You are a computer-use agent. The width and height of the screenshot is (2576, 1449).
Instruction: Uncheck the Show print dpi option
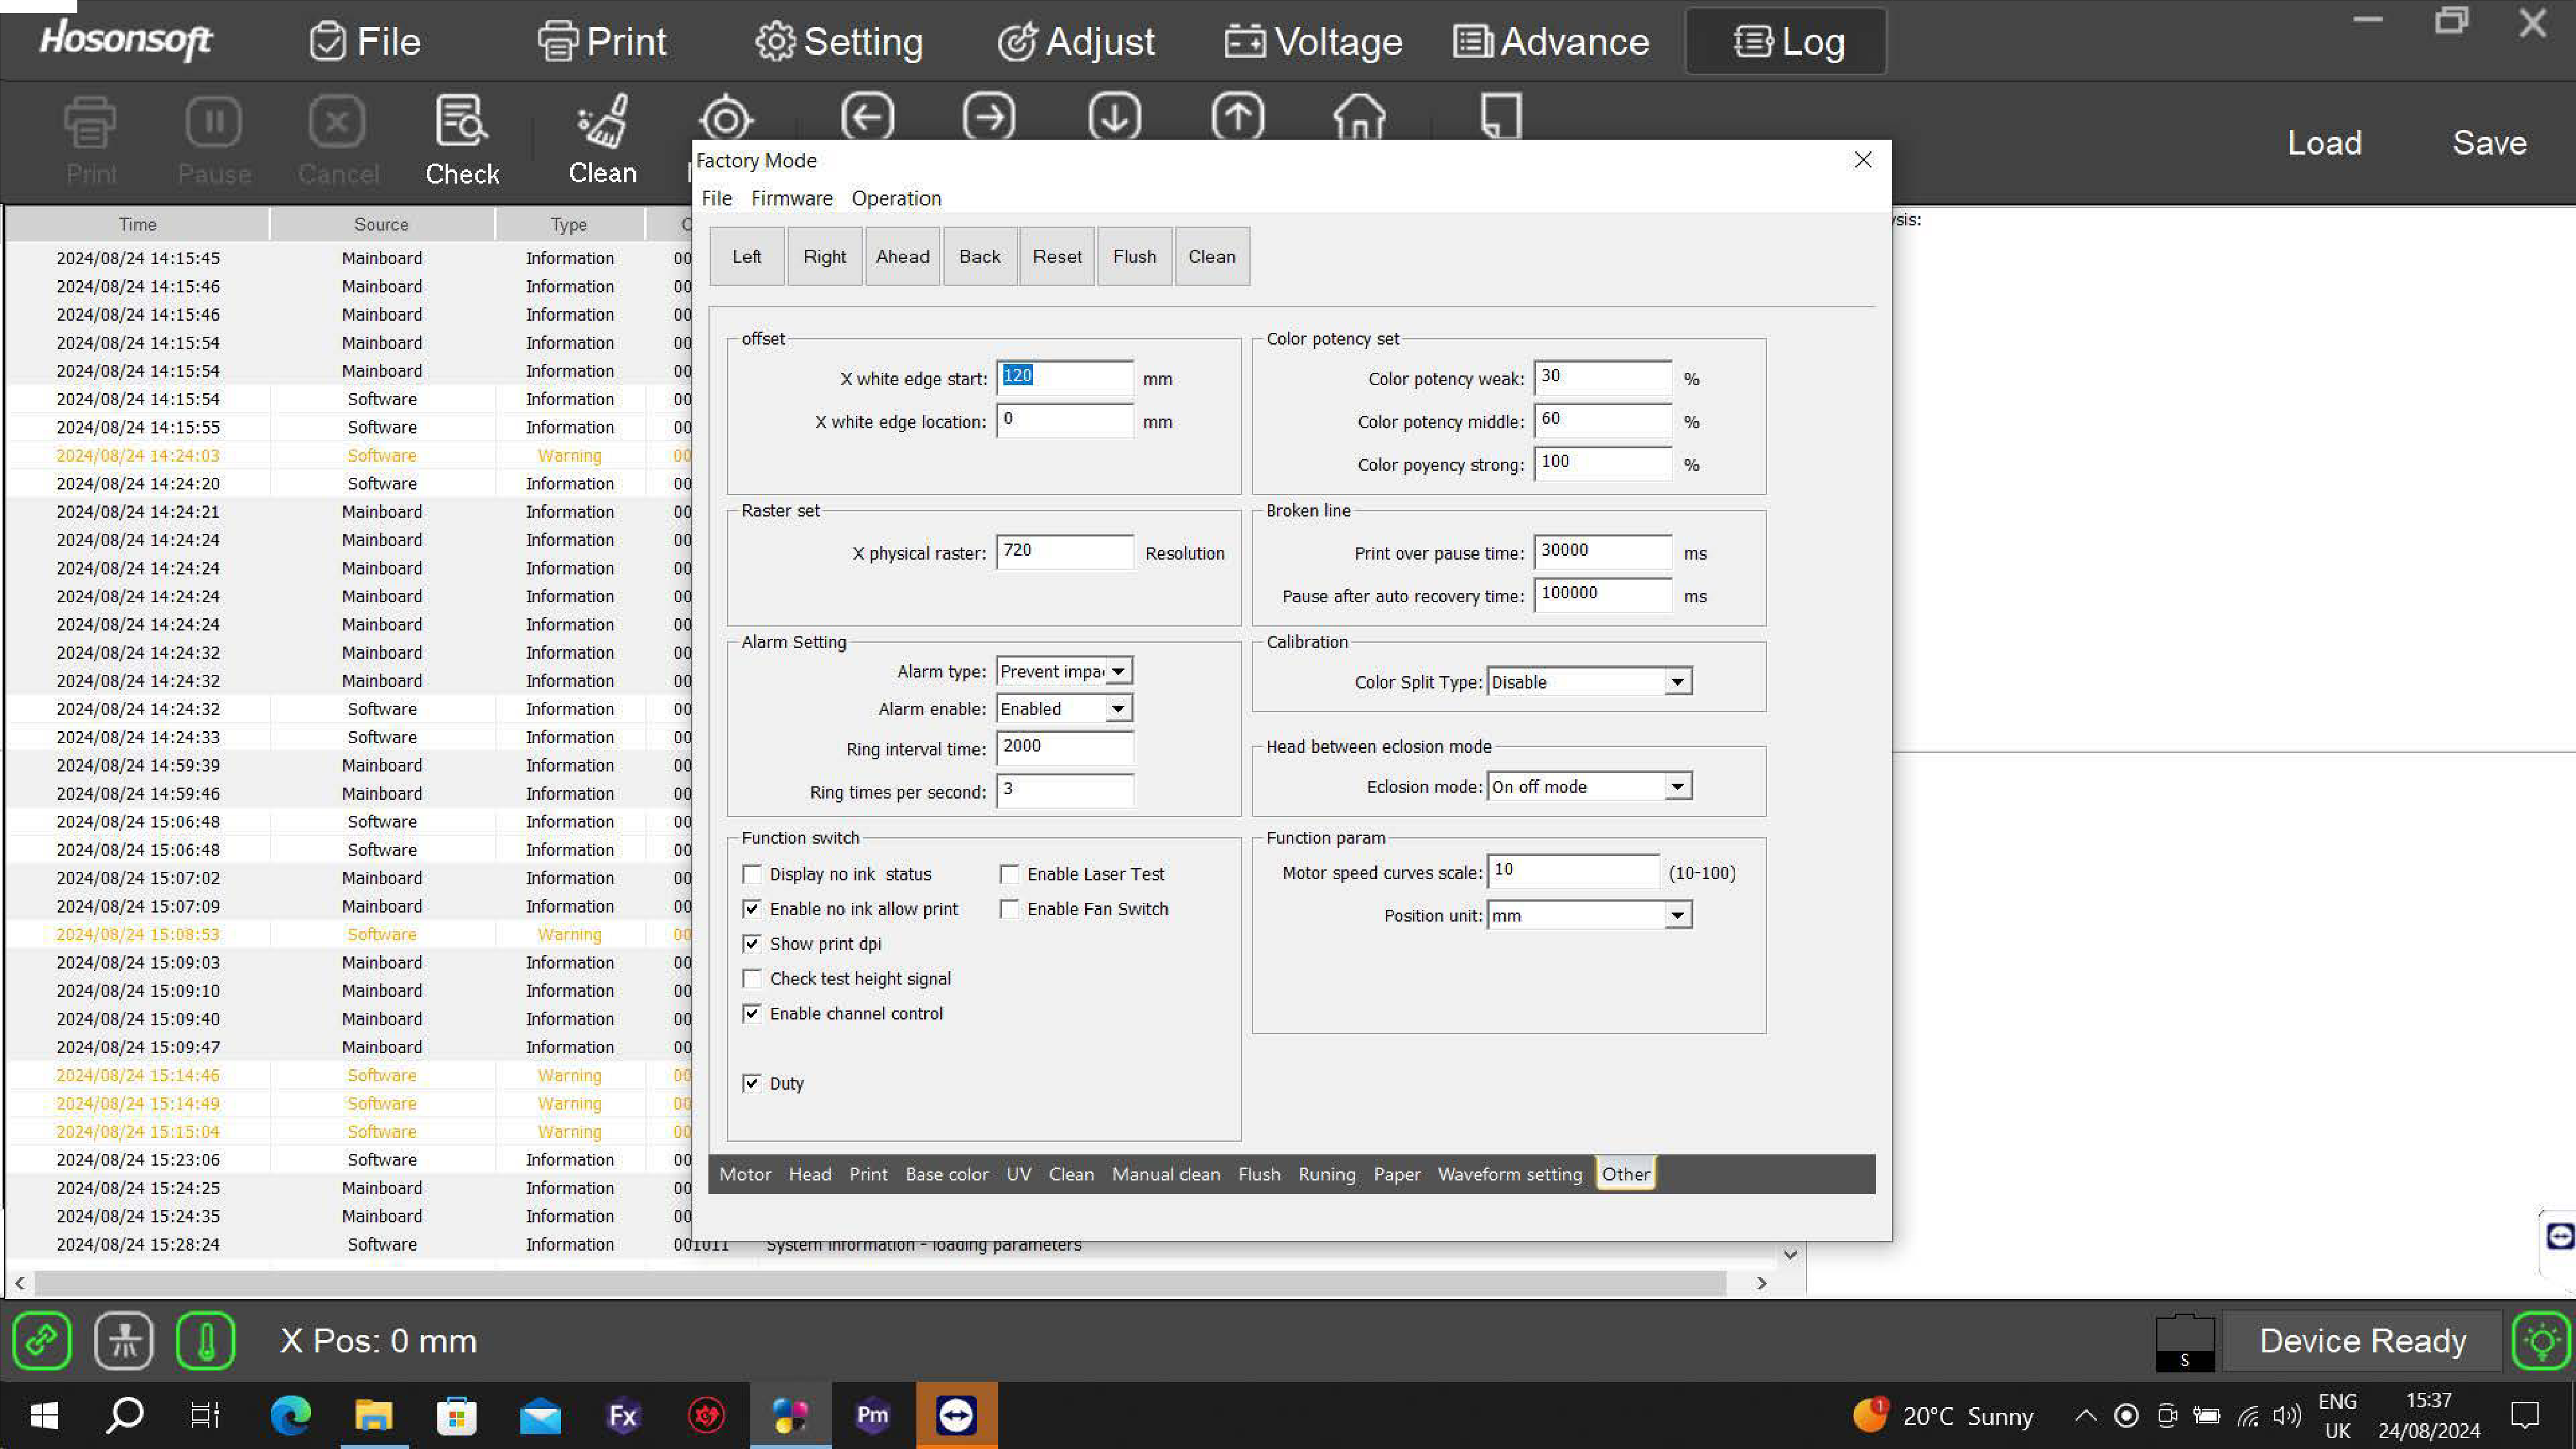click(752, 944)
